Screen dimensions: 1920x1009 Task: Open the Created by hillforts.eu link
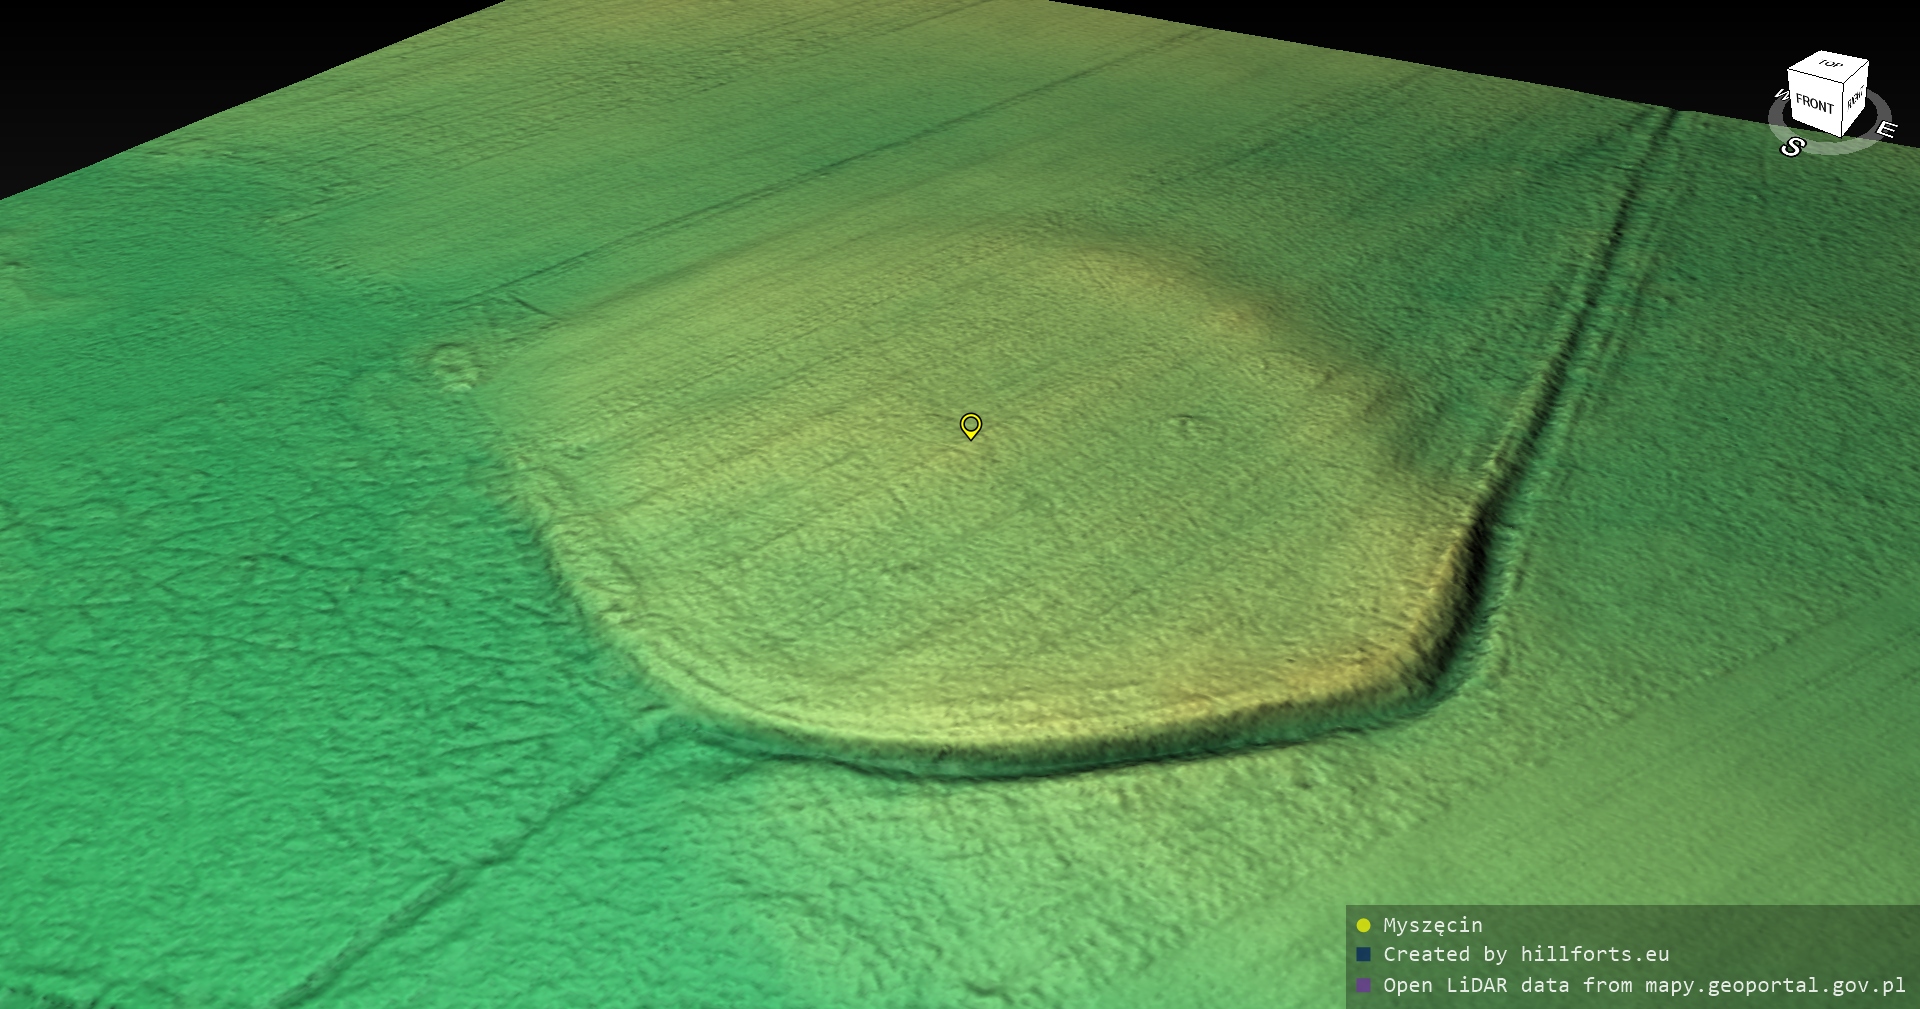click(x=1525, y=955)
